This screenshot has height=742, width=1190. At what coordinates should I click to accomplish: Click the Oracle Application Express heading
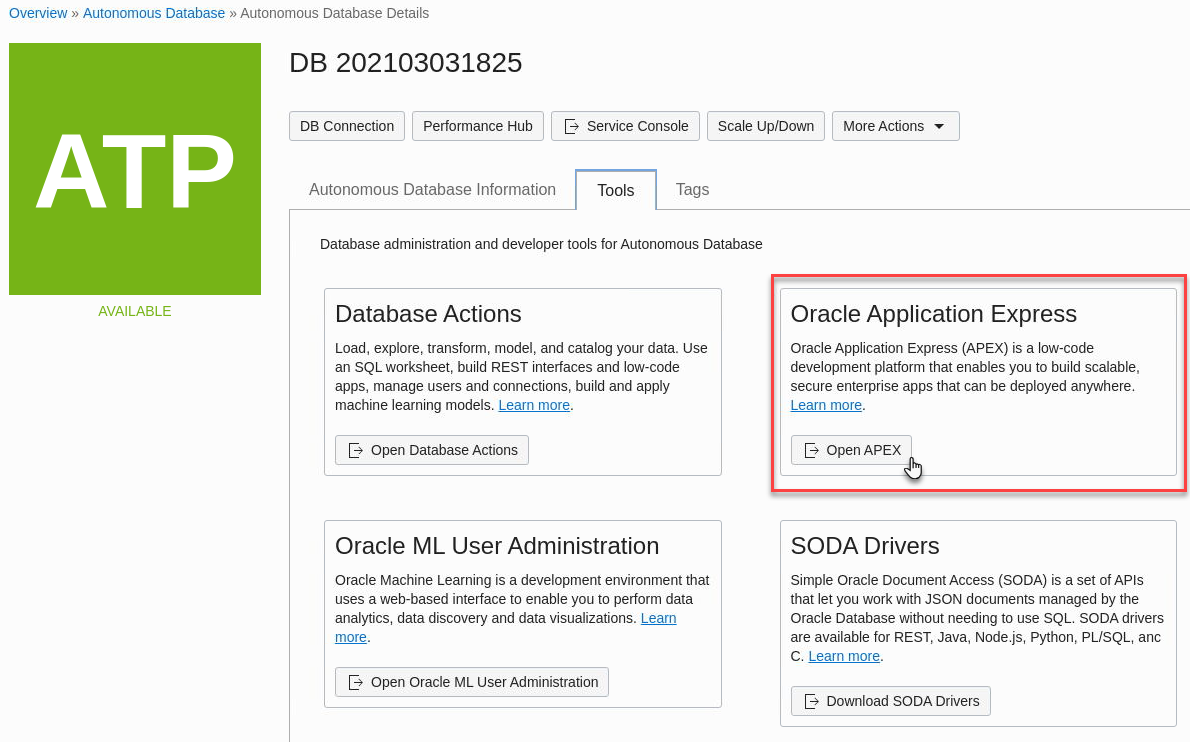coord(933,314)
